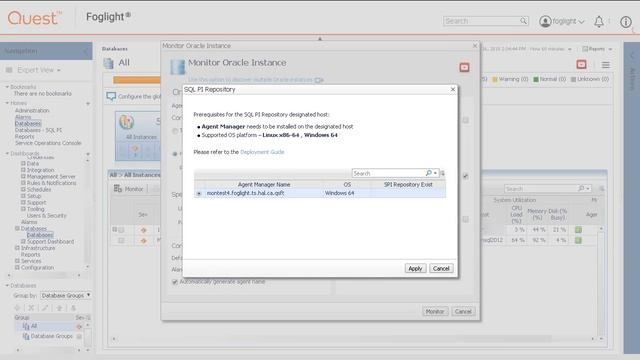
Task: Click the SQL PI Repository search field
Action: (x=388, y=173)
